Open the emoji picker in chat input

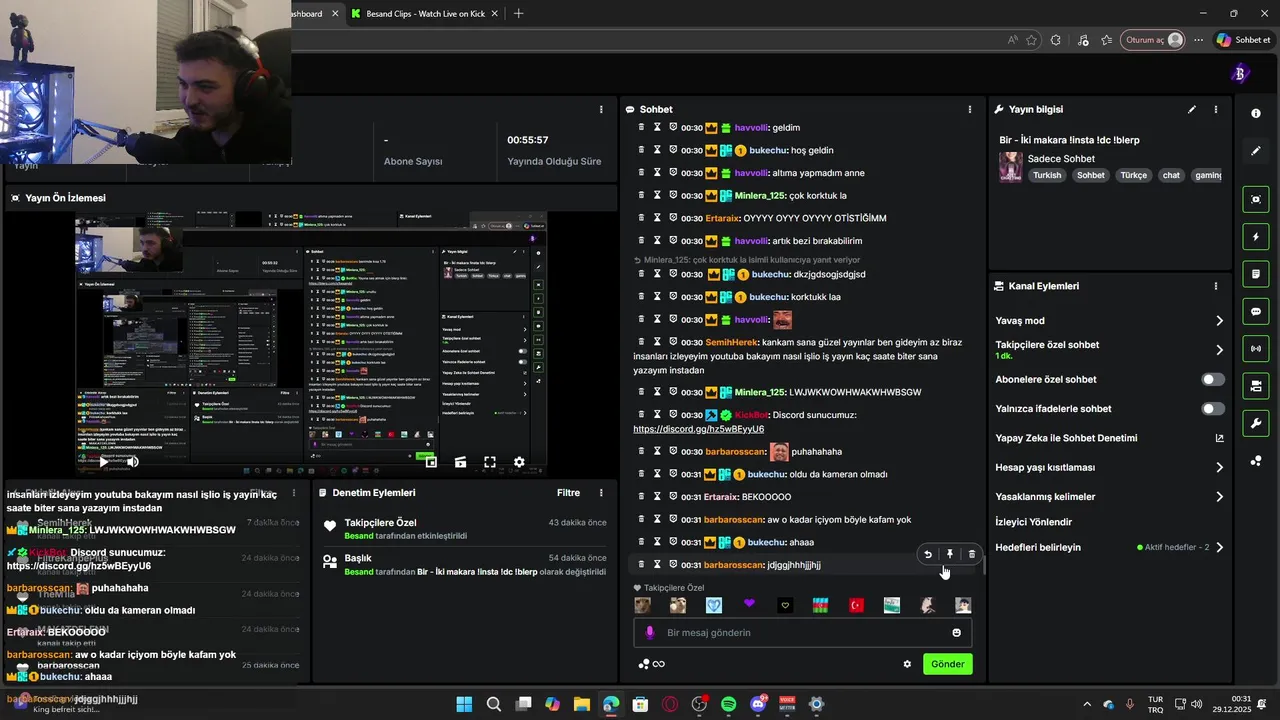coord(957,633)
